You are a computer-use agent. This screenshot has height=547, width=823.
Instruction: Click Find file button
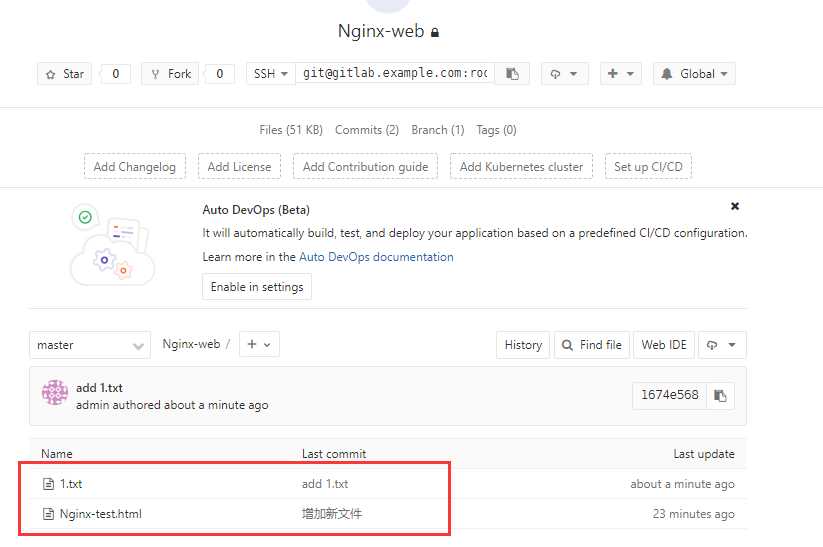(x=592, y=345)
